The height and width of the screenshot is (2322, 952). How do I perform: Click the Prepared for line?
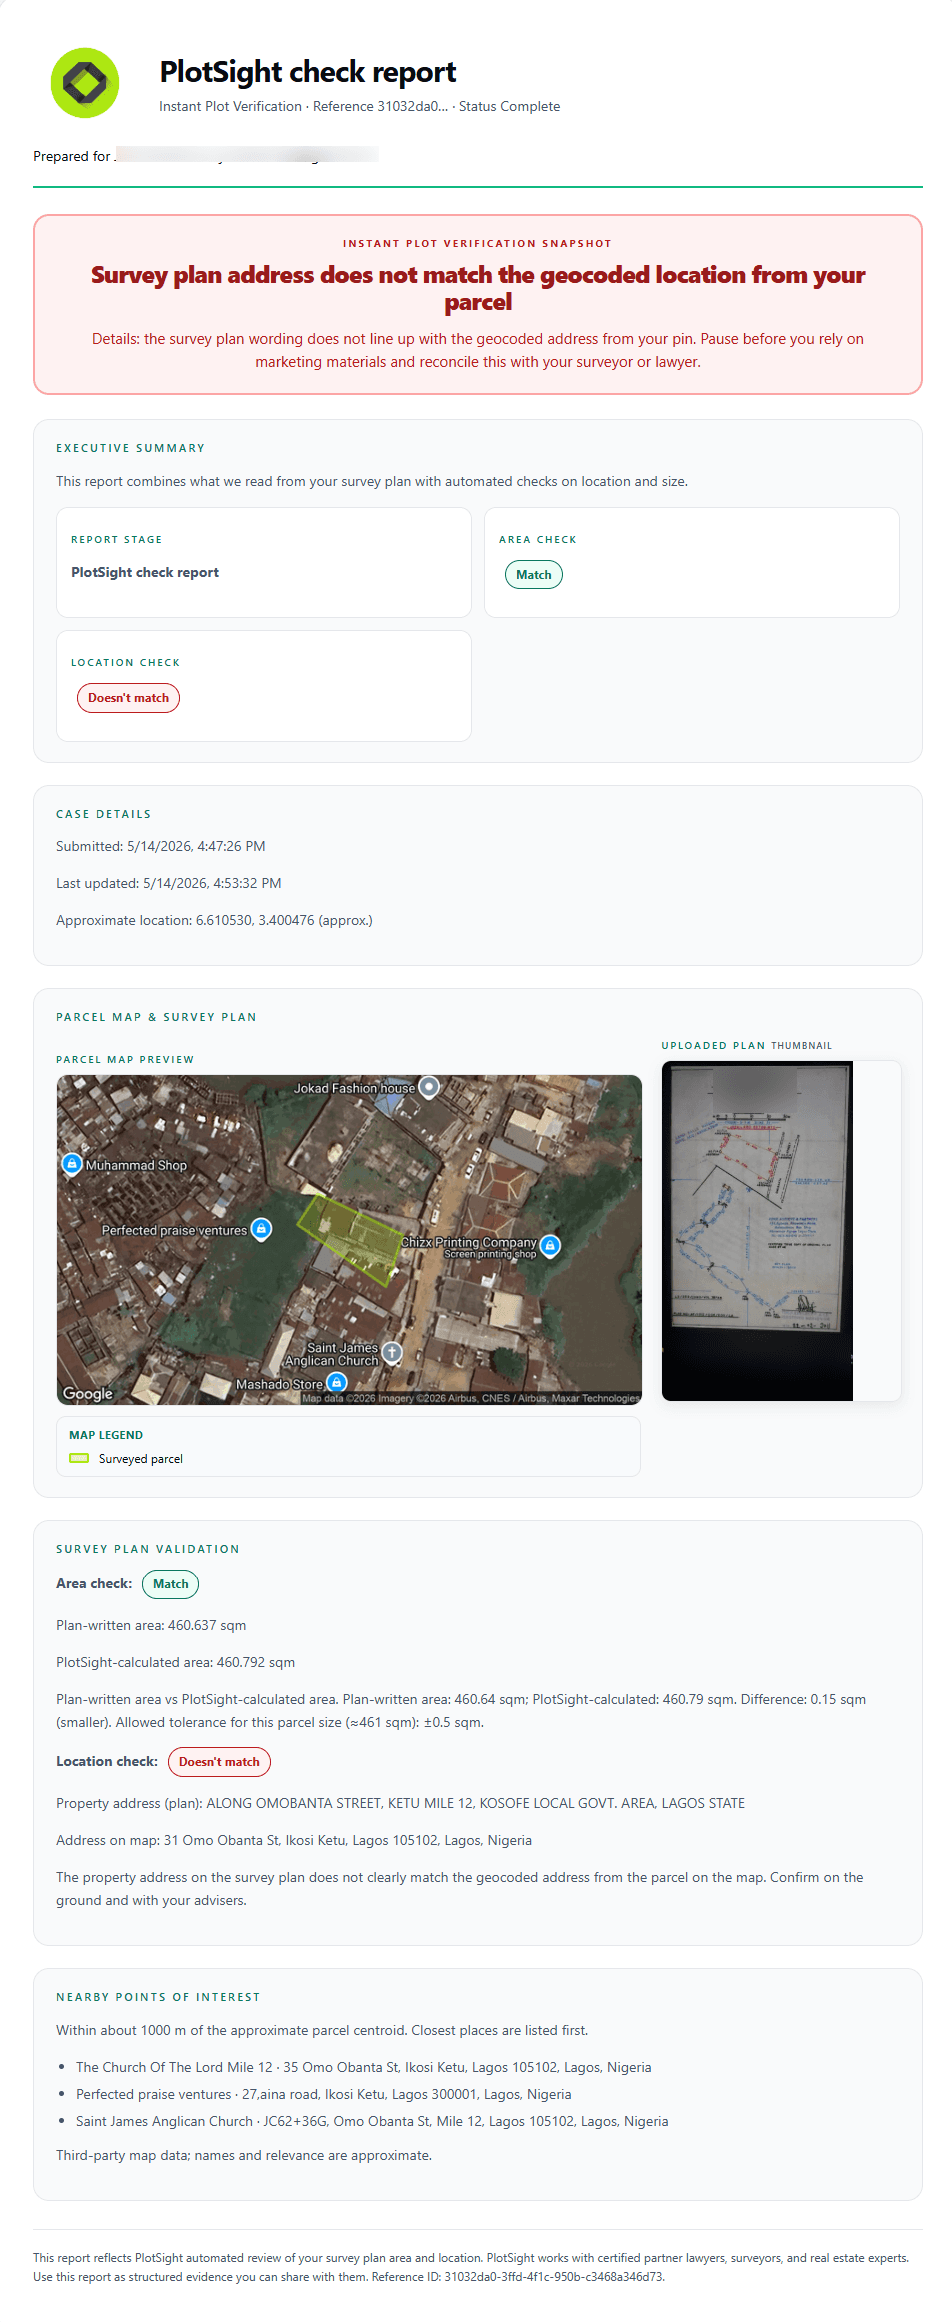pos(205,156)
